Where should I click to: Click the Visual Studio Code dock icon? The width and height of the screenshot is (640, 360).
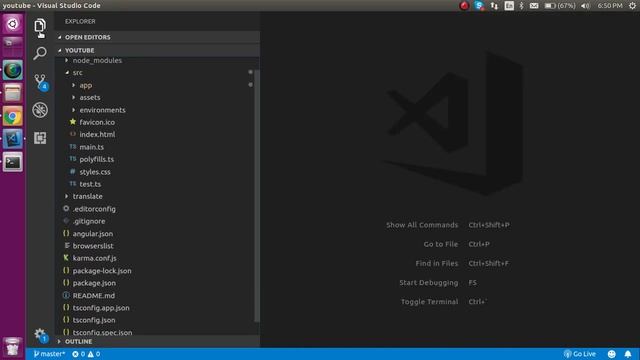point(13,139)
